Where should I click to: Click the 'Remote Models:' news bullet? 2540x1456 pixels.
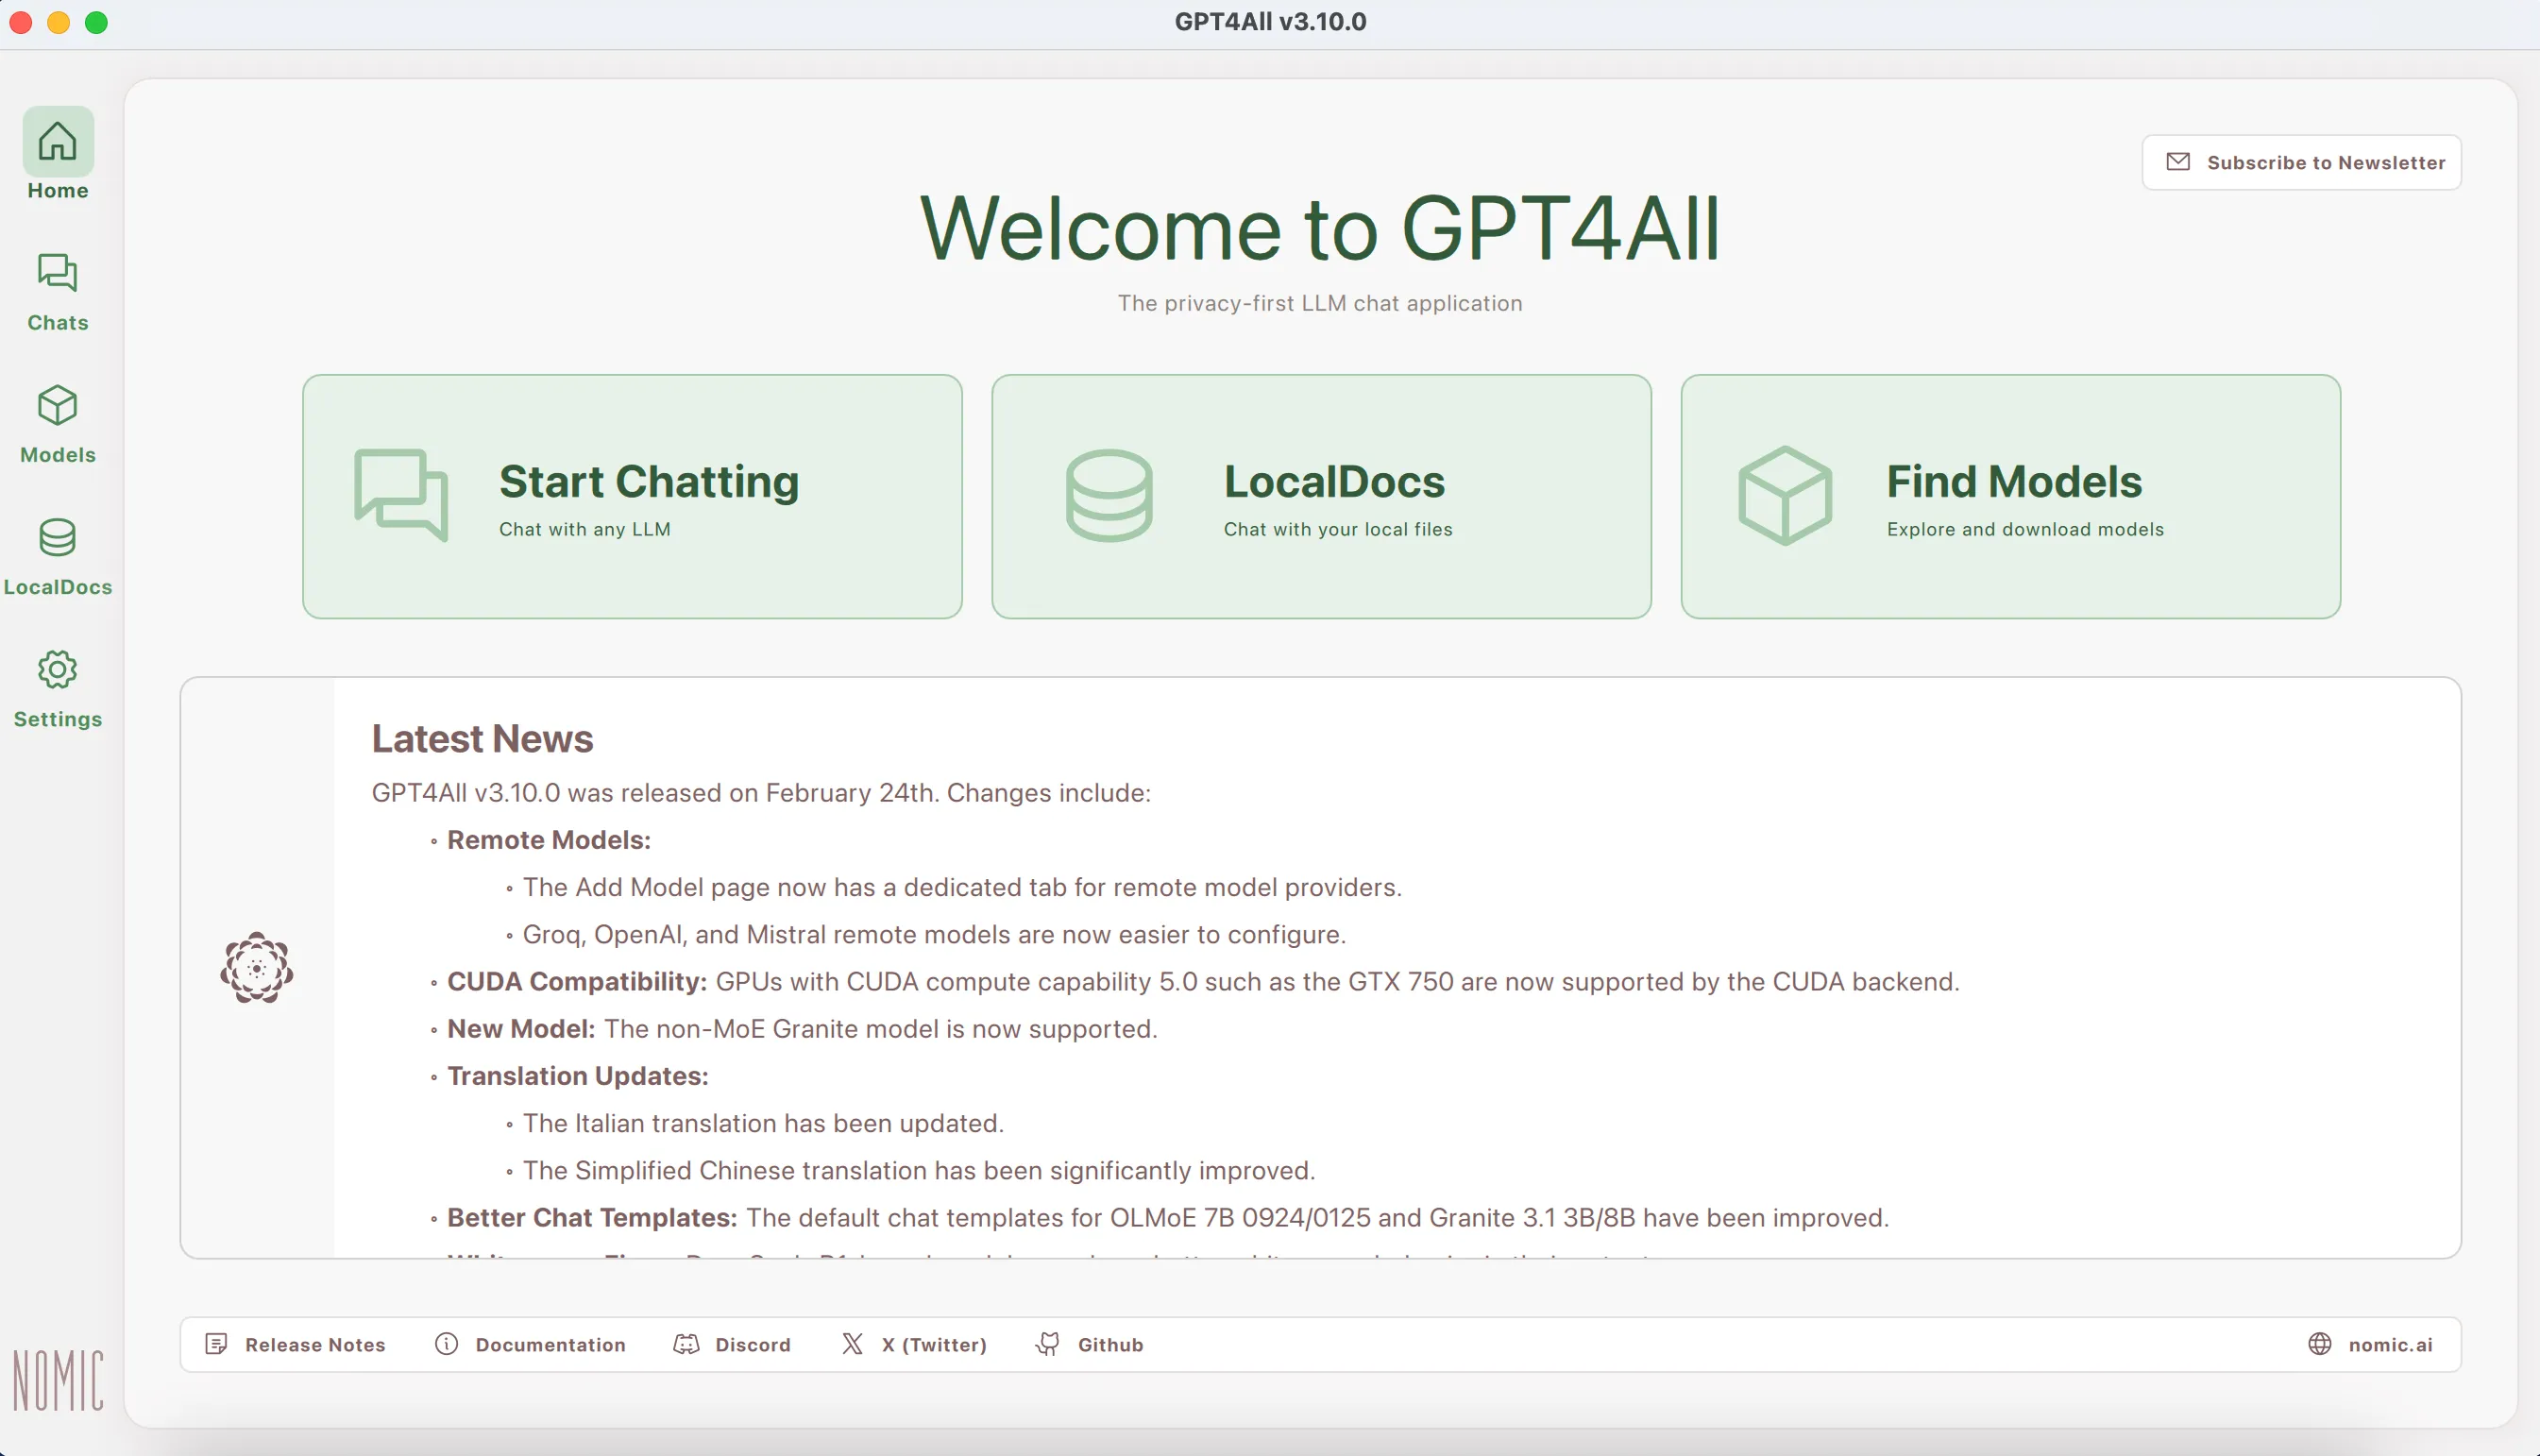point(549,840)
